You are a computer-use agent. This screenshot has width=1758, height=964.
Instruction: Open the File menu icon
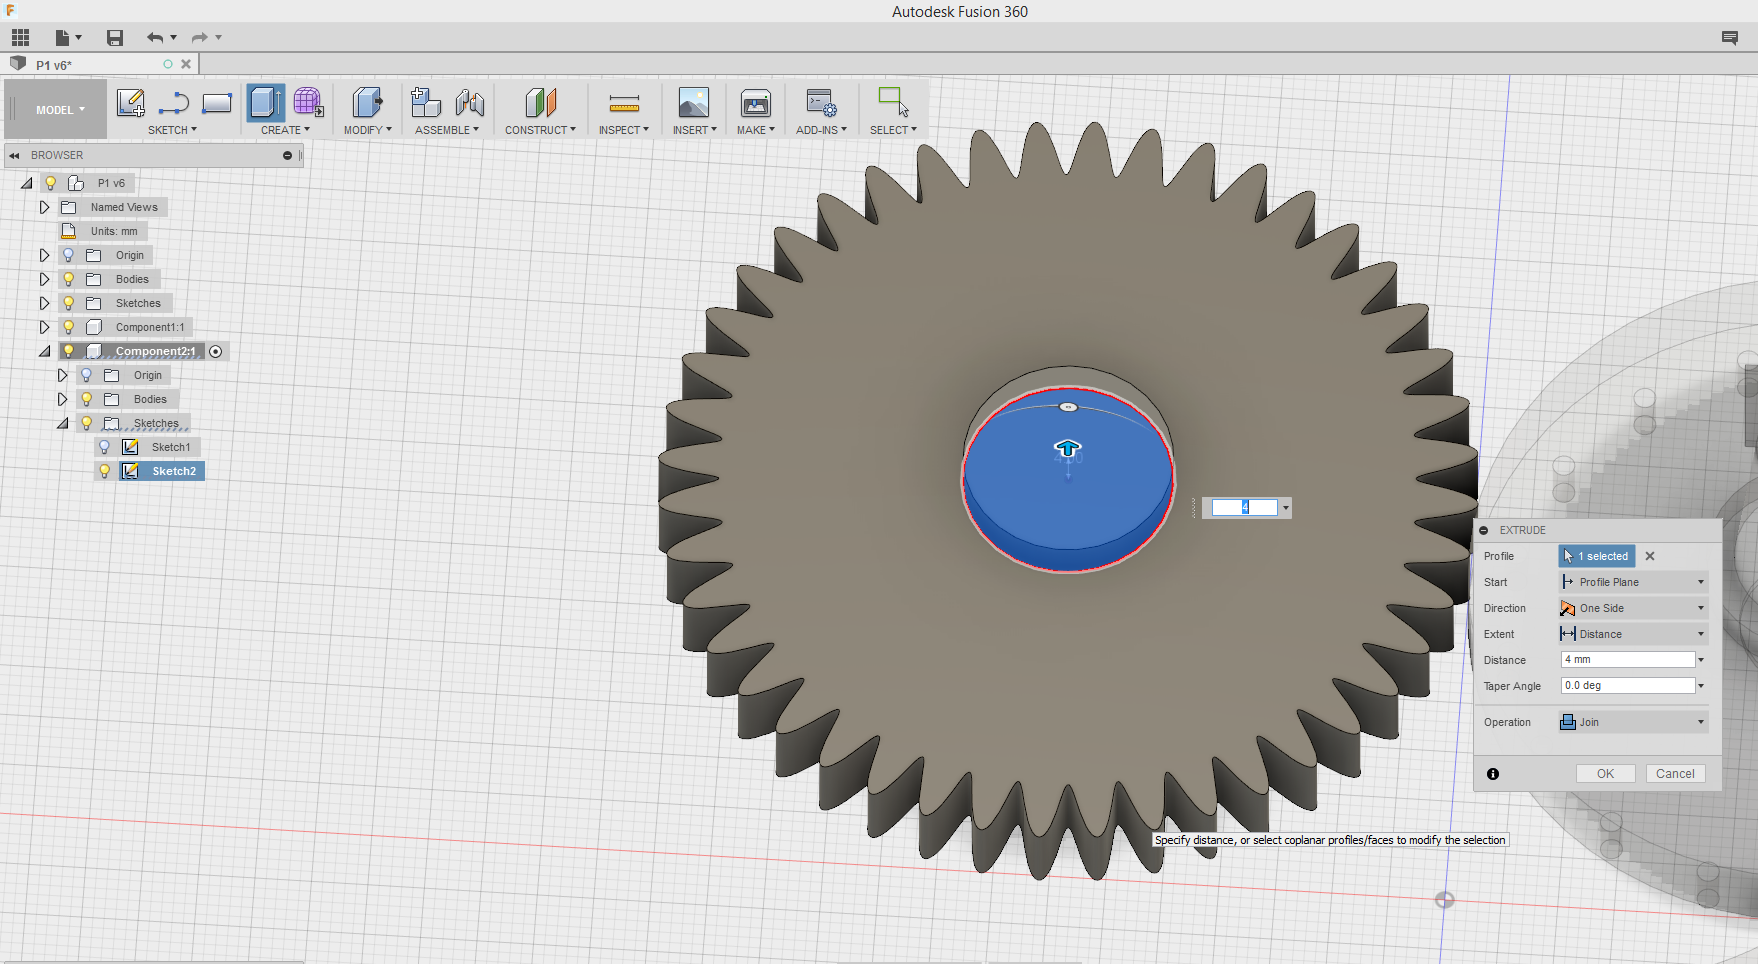pyautogui.click(x=68, y=38)
